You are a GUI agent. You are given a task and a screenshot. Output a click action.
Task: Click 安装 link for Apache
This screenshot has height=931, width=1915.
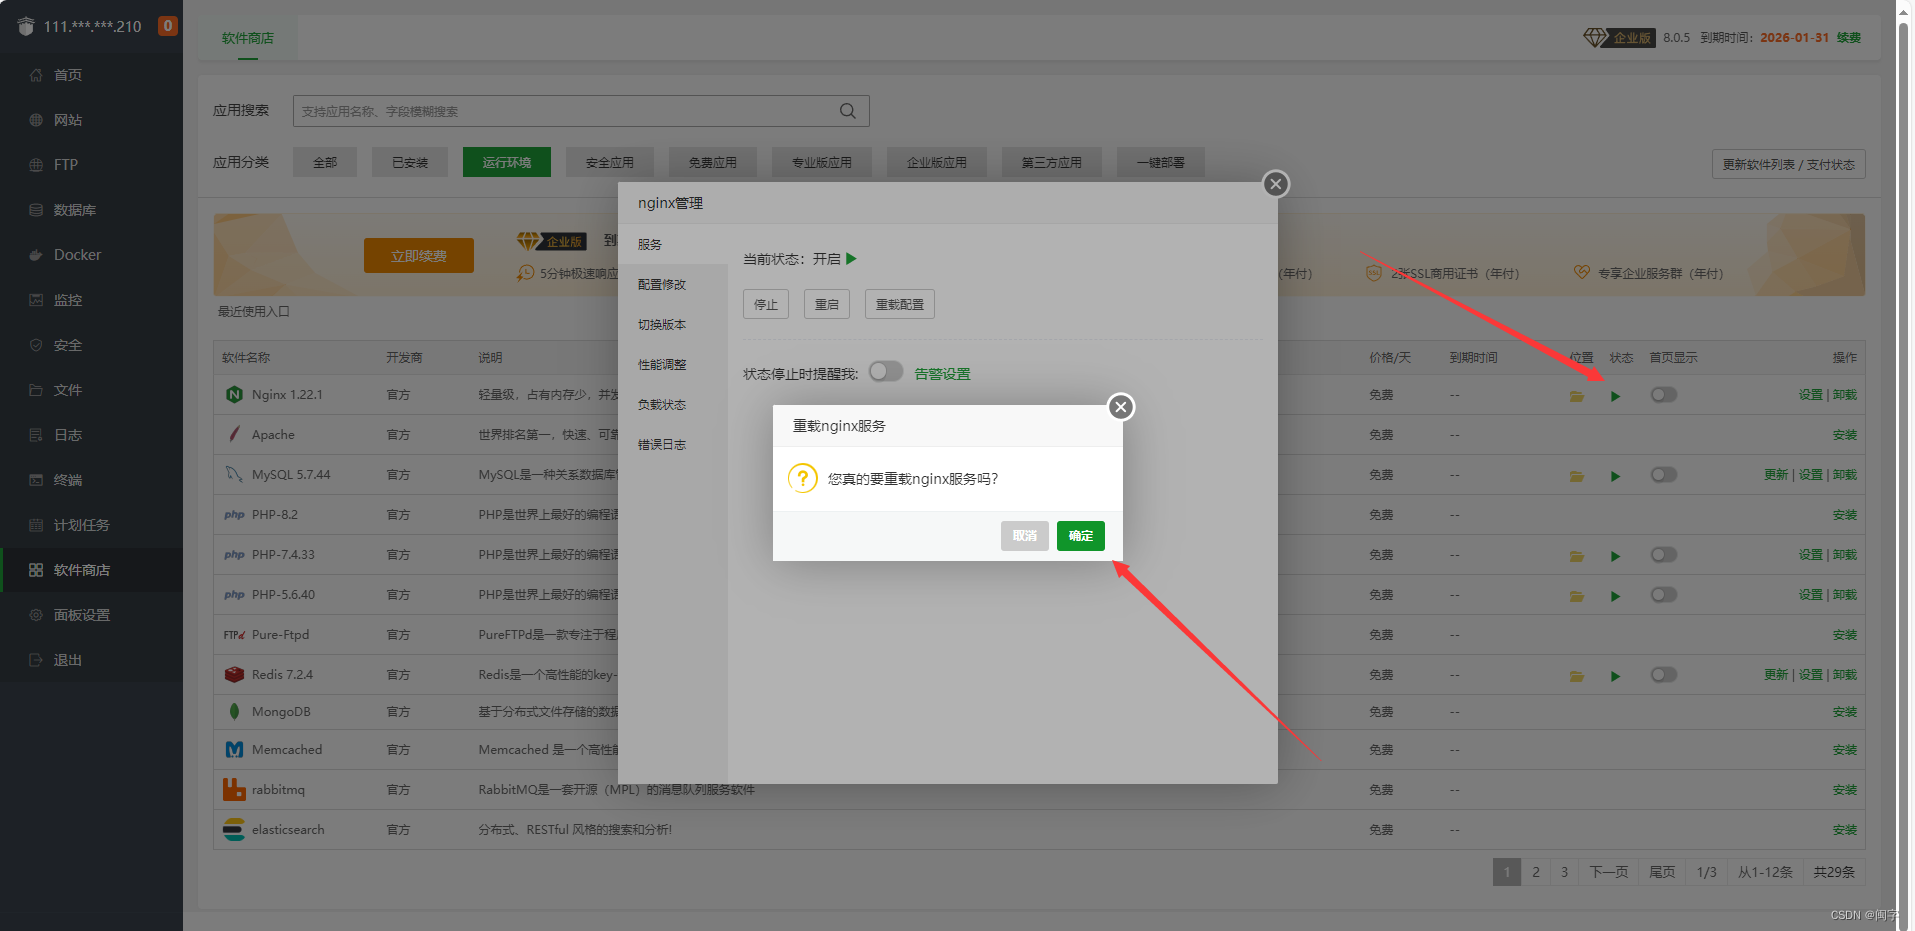coord(1844,435)
